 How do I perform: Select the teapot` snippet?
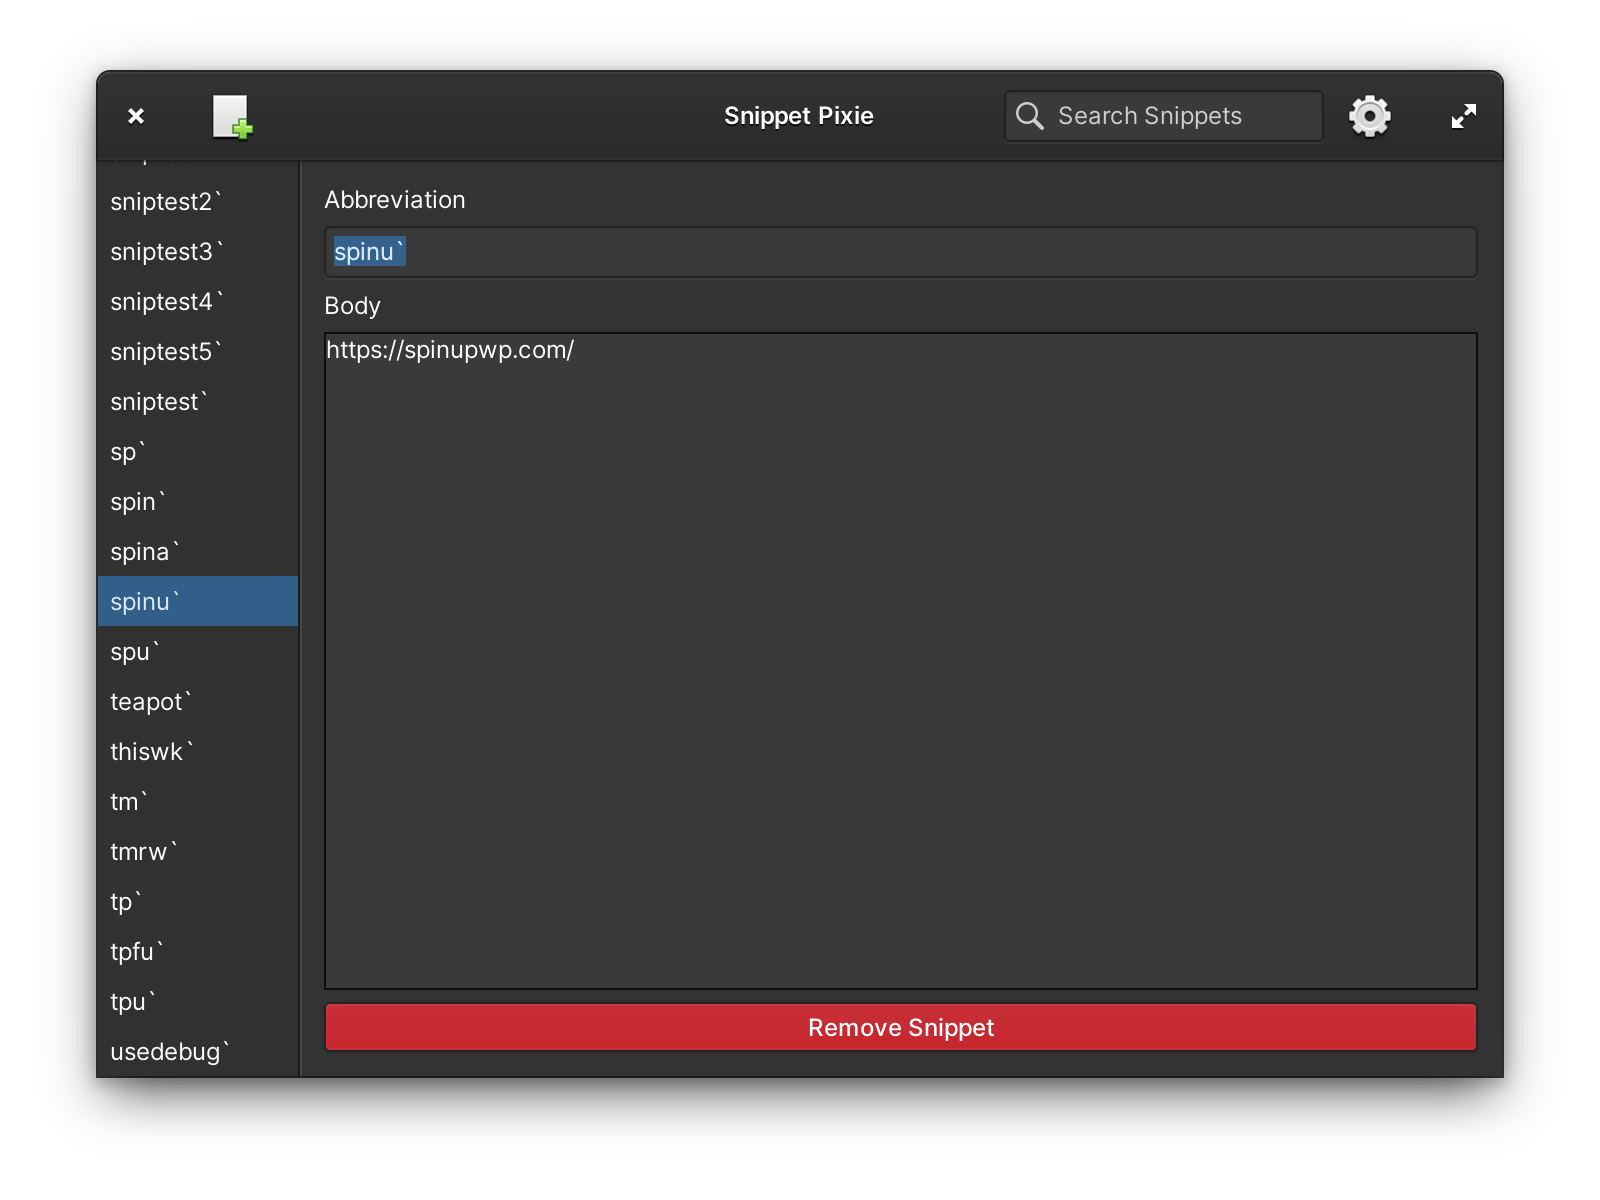pyautogui.click(x=150, y=702)
